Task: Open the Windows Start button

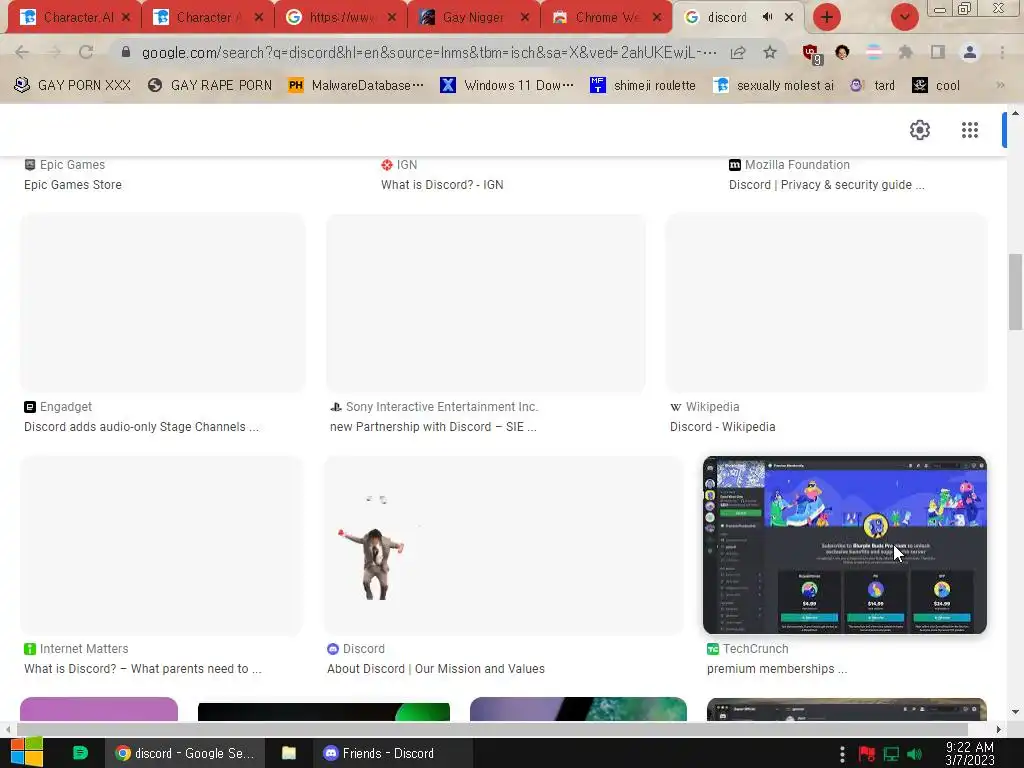Action: pyautogui.click(x=27, y=753)
